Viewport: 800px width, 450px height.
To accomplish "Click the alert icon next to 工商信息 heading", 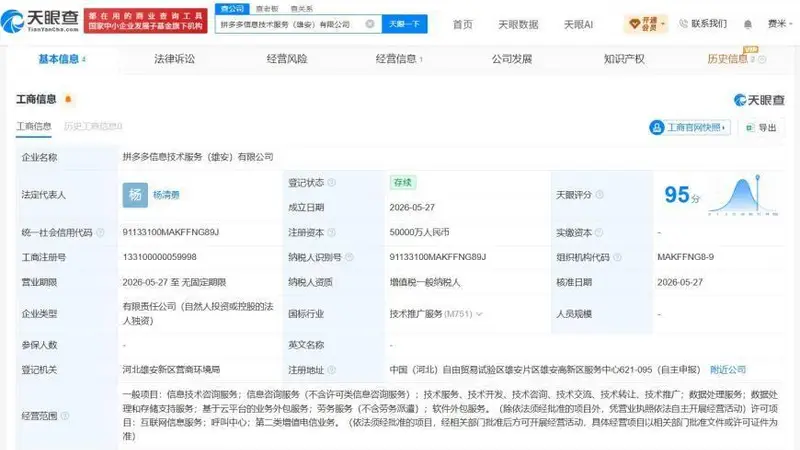I will pyautogui.click(x=68, y=99).
